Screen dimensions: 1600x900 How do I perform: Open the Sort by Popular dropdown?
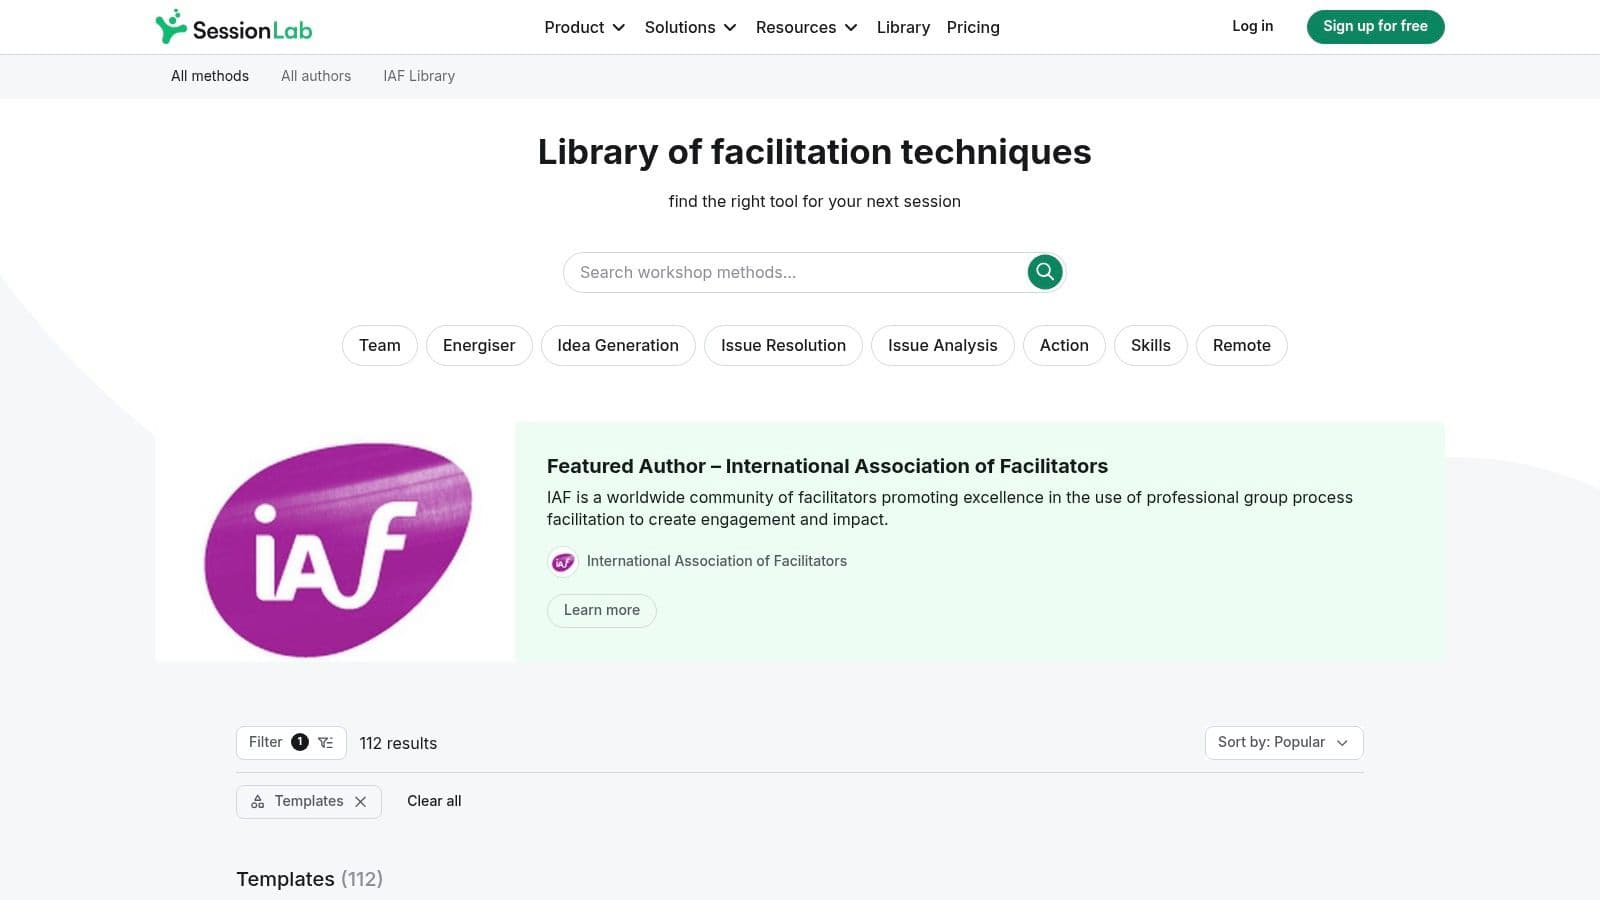tap(1283, 743)
